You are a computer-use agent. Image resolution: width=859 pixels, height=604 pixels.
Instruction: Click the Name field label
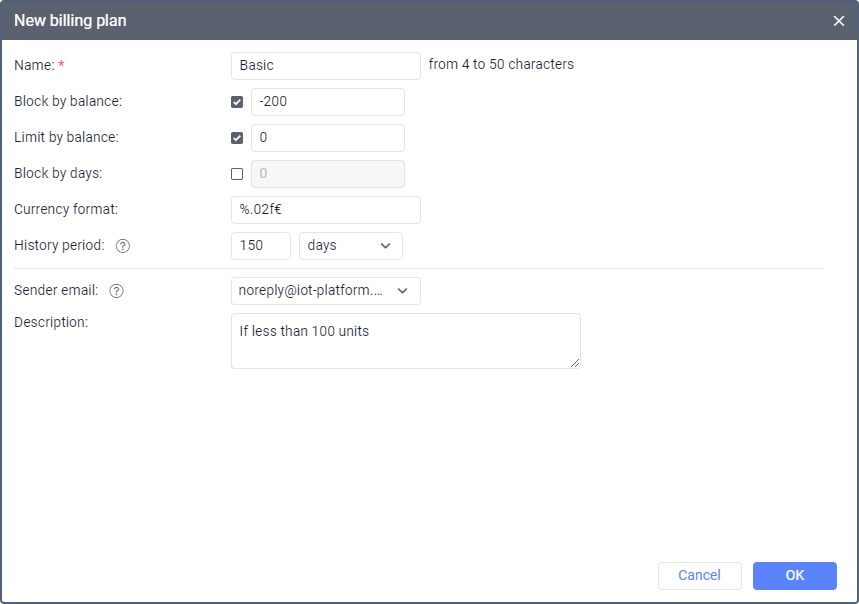click(34, 66)
